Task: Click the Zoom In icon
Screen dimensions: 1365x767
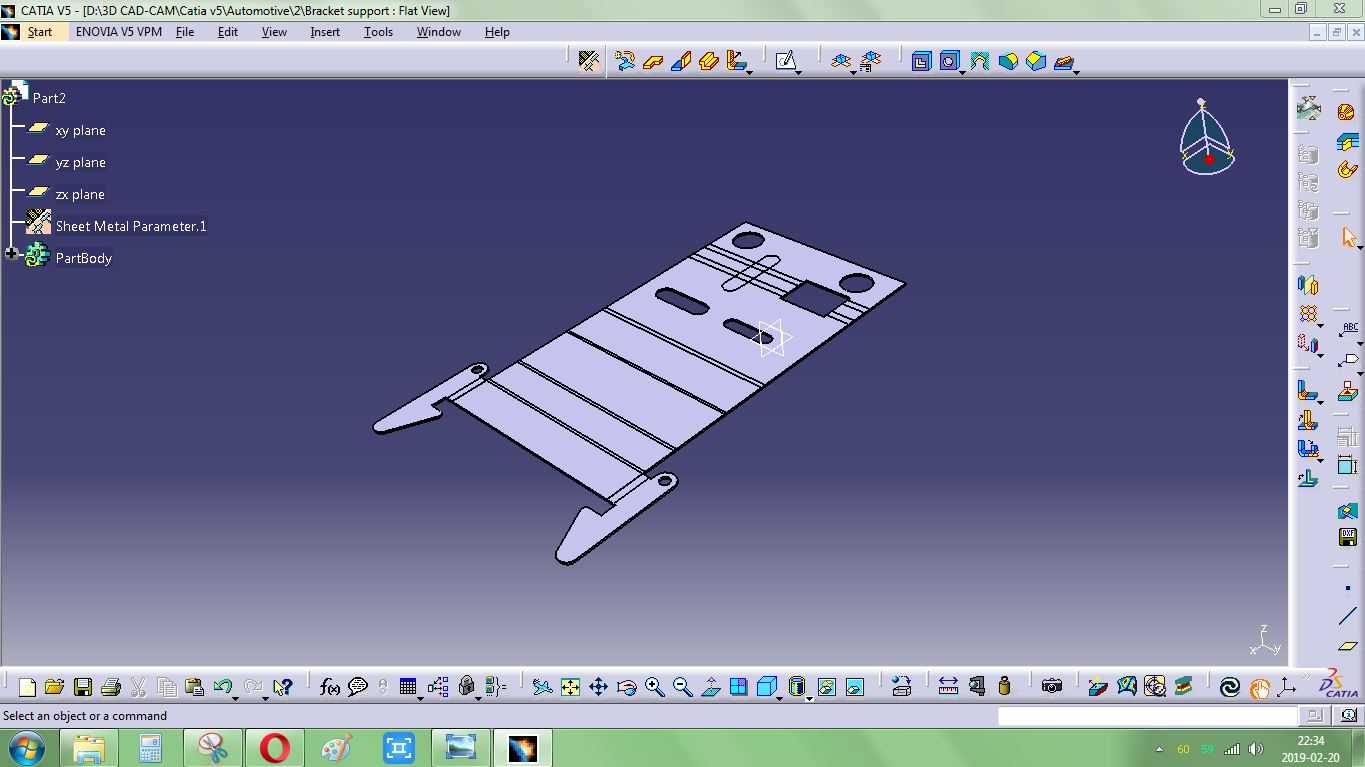Action: point(654,687)
